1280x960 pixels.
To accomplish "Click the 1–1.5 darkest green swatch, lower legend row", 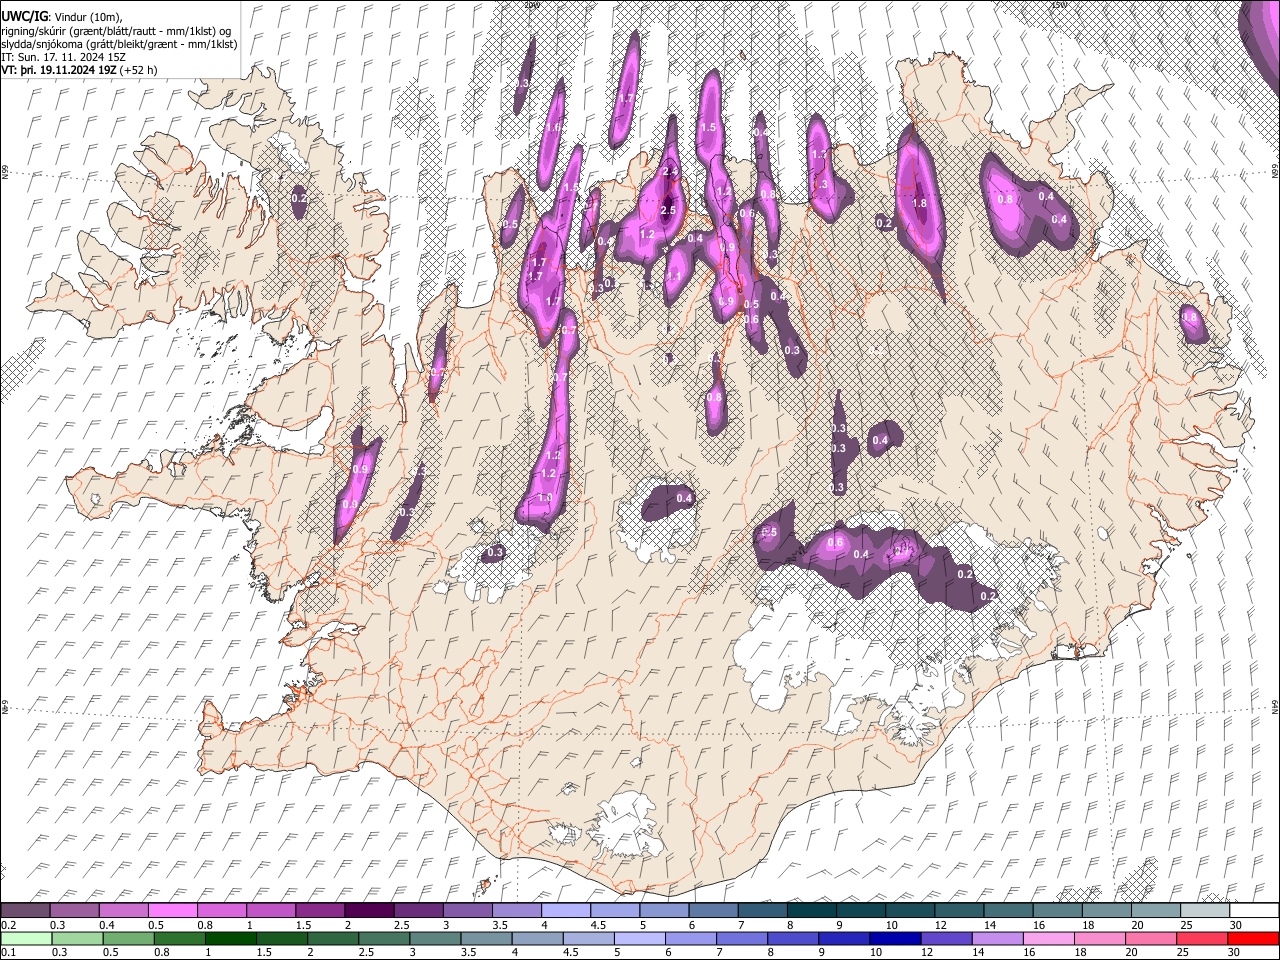I will click(230, 938).
